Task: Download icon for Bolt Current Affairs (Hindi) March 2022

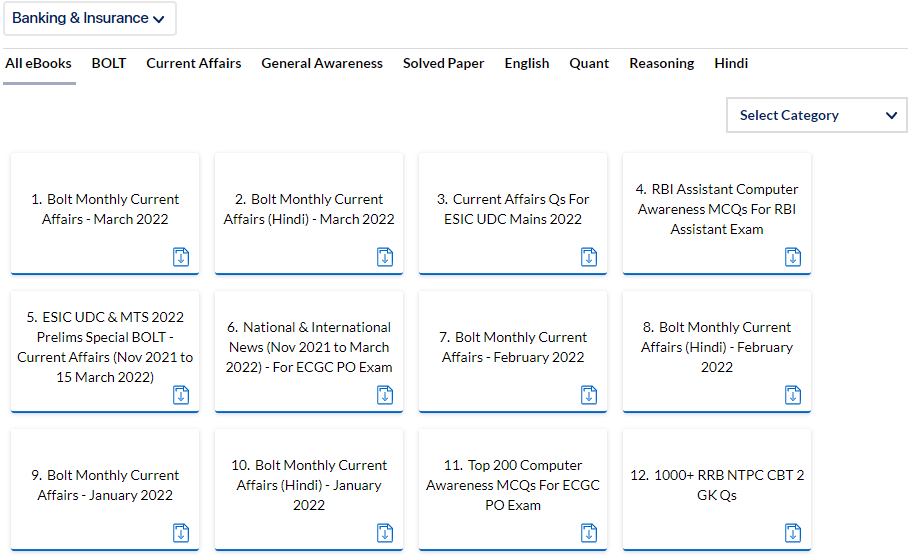Action: tap(385, 257)
